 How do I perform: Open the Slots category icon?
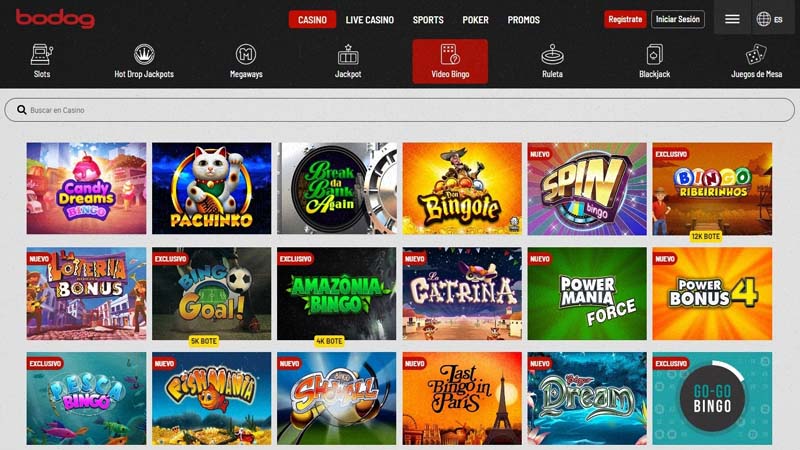click(42, 54)
